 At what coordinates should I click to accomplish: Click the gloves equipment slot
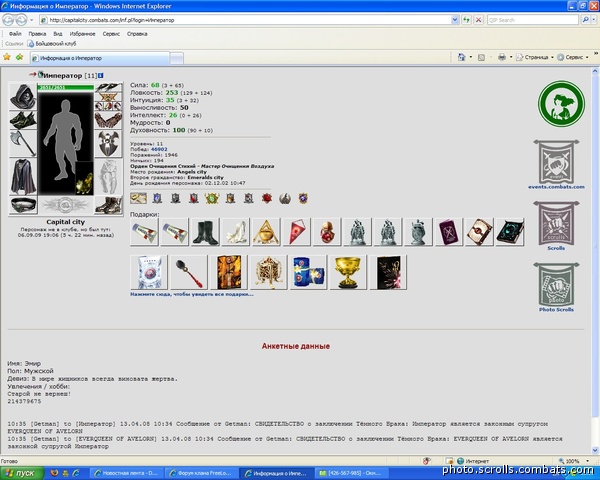108,120
